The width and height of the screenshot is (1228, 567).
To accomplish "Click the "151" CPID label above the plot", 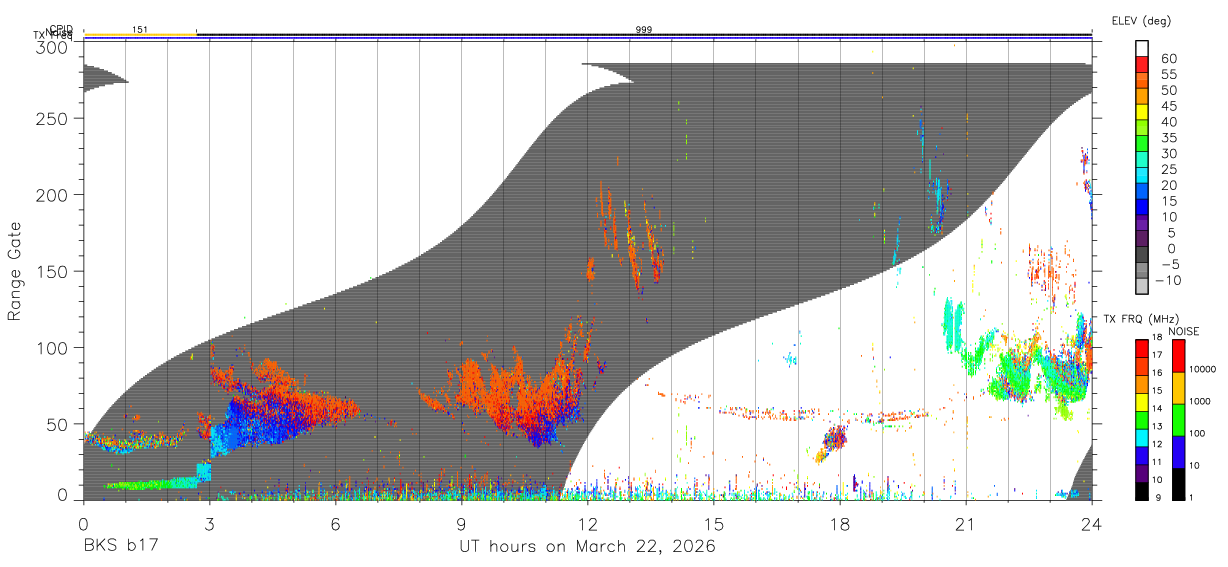I will click(x=140, y=29).
